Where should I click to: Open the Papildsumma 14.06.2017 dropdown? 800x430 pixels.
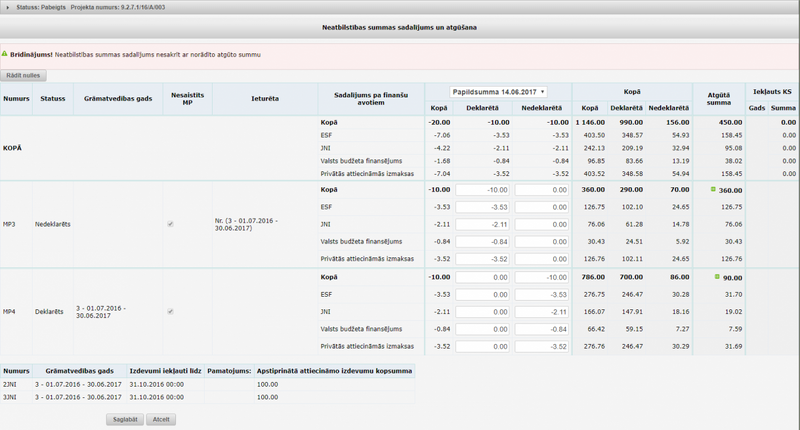(x=498, y=92)
